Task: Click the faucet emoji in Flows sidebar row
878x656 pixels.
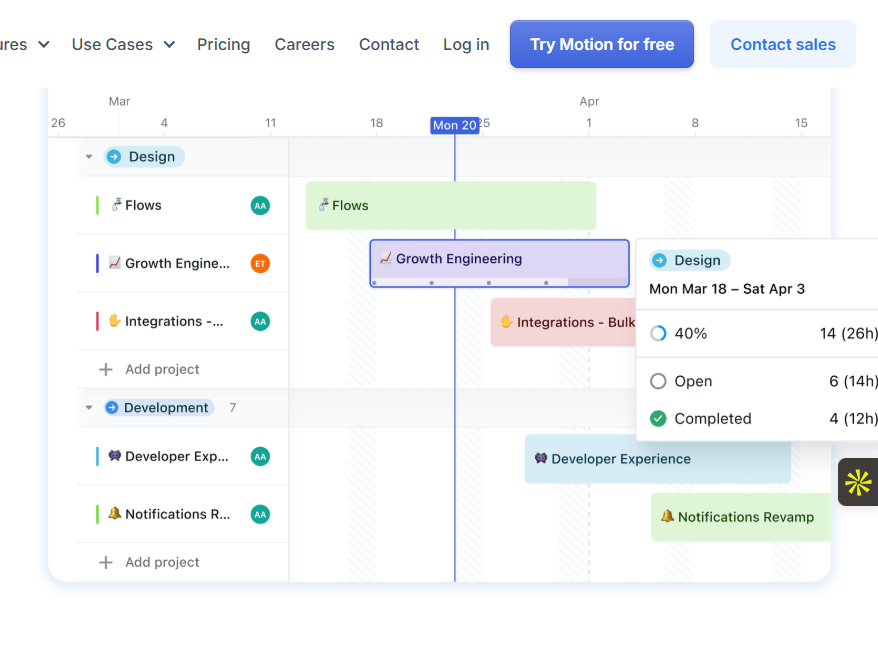Action: tap(116, 205)
